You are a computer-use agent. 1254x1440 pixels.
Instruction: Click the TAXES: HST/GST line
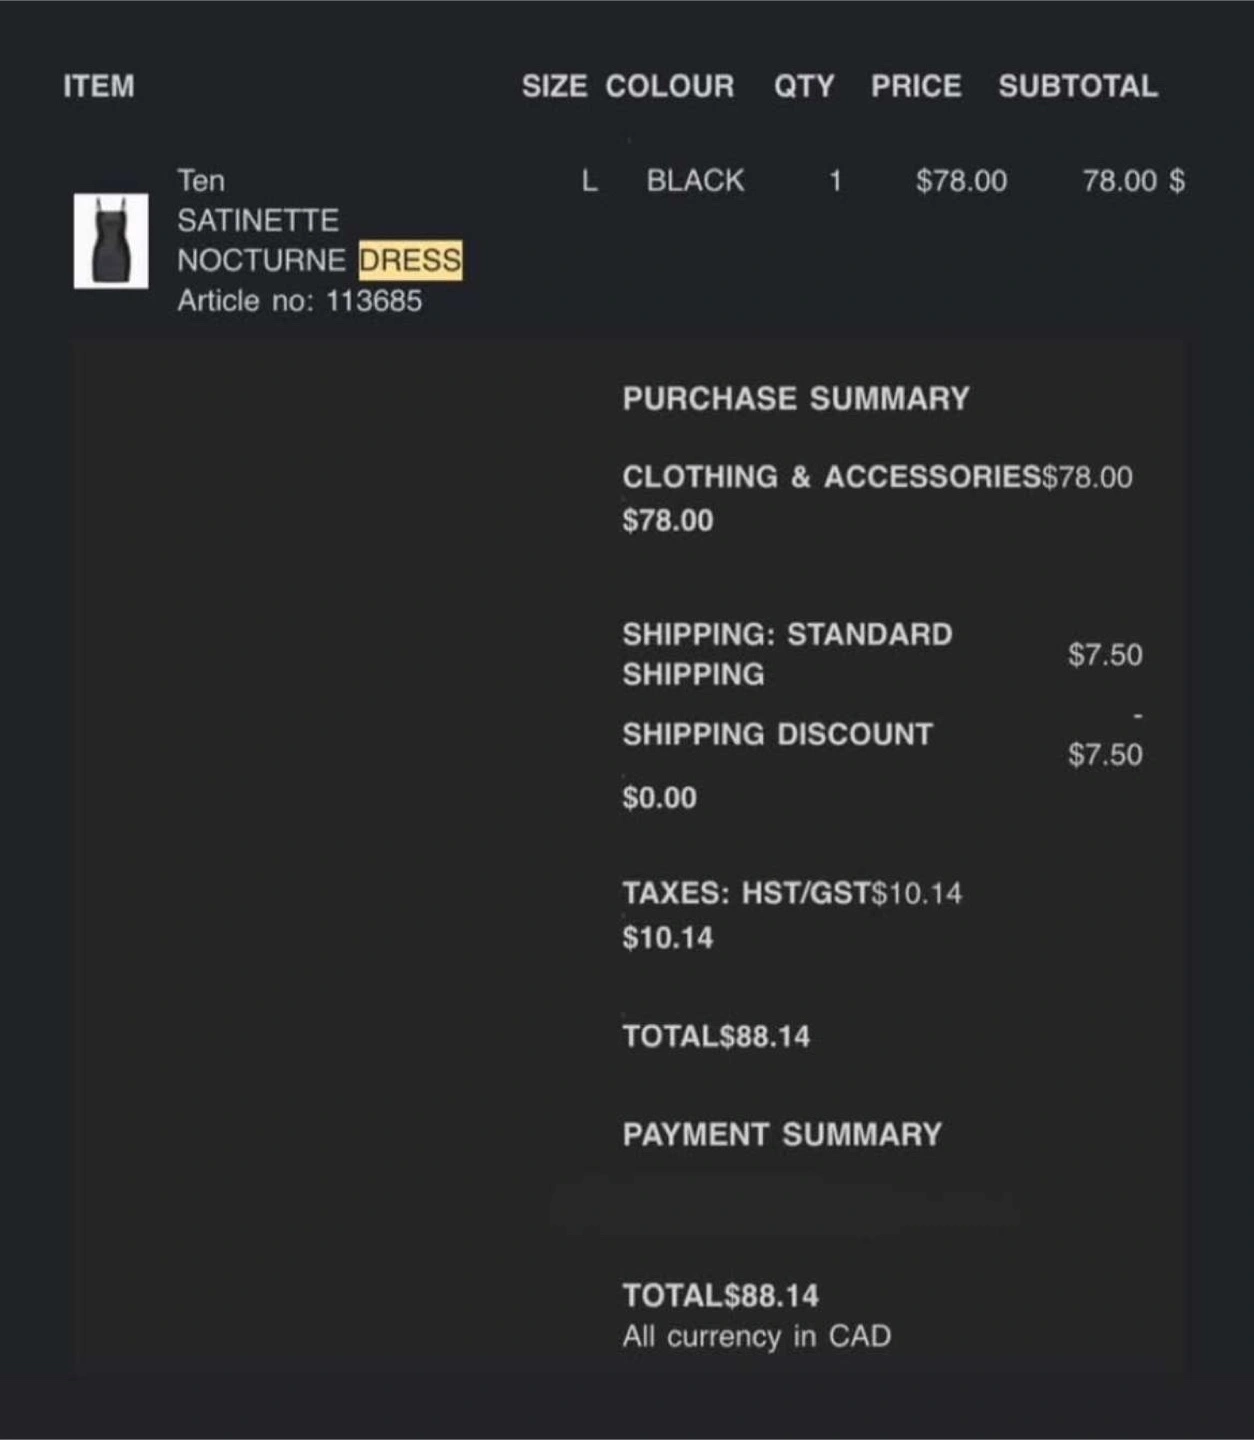point(792,893)
